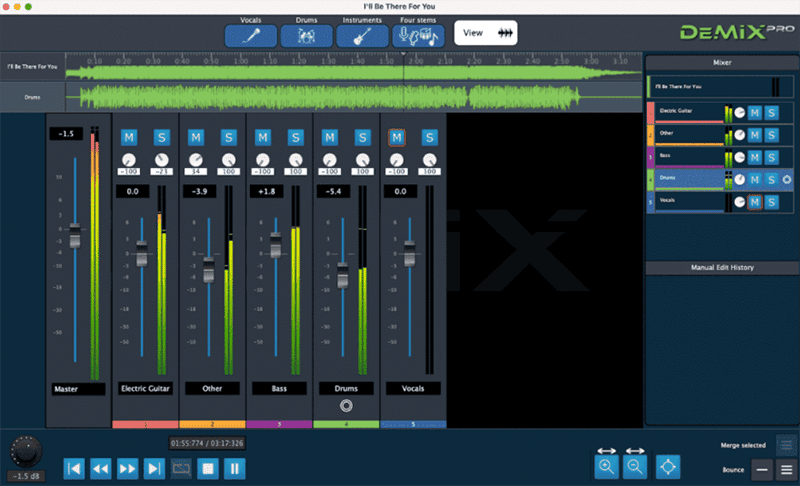The image size is (800, 486).
Task: Click the Drums channel fader handle
Action: coord(343,275)
